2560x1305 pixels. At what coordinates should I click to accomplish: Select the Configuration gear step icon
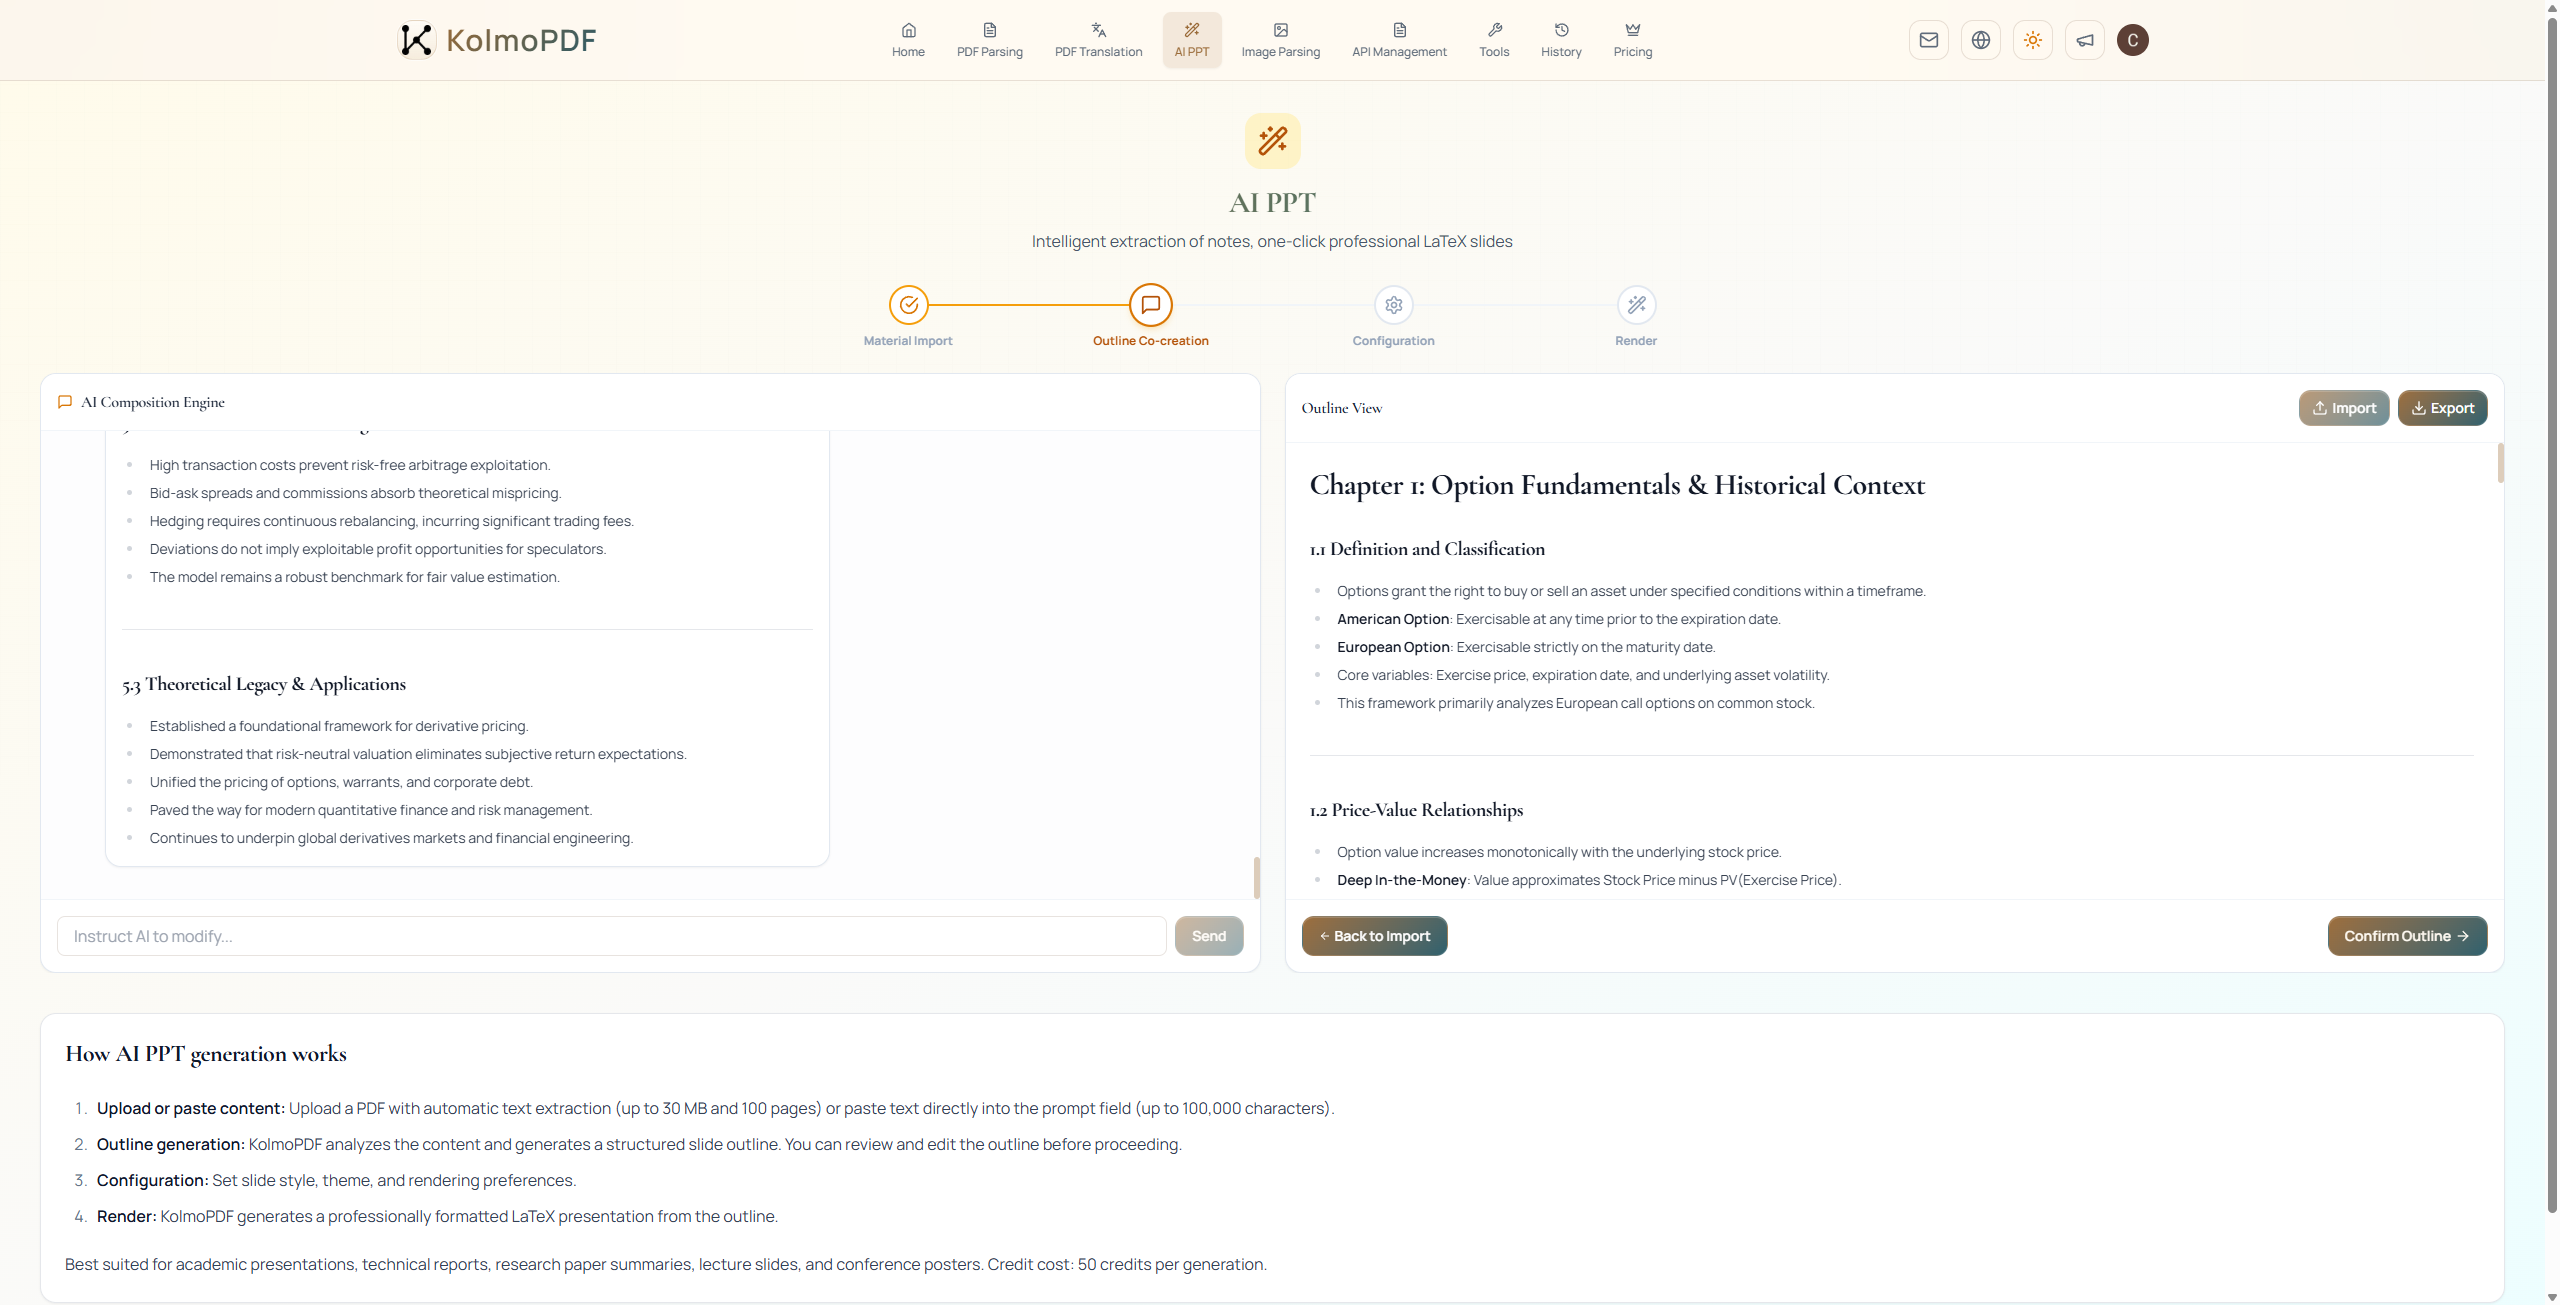click(1393, 305)
